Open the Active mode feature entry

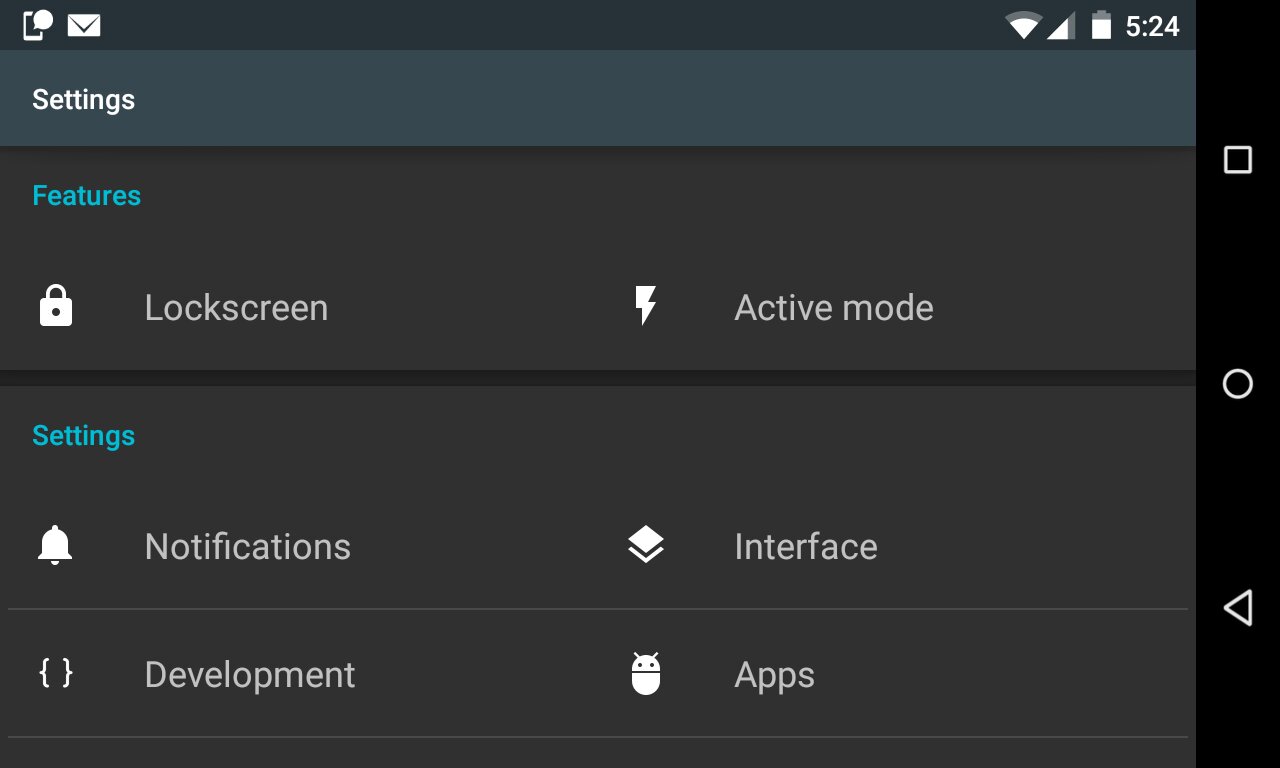tap(893, 307)
